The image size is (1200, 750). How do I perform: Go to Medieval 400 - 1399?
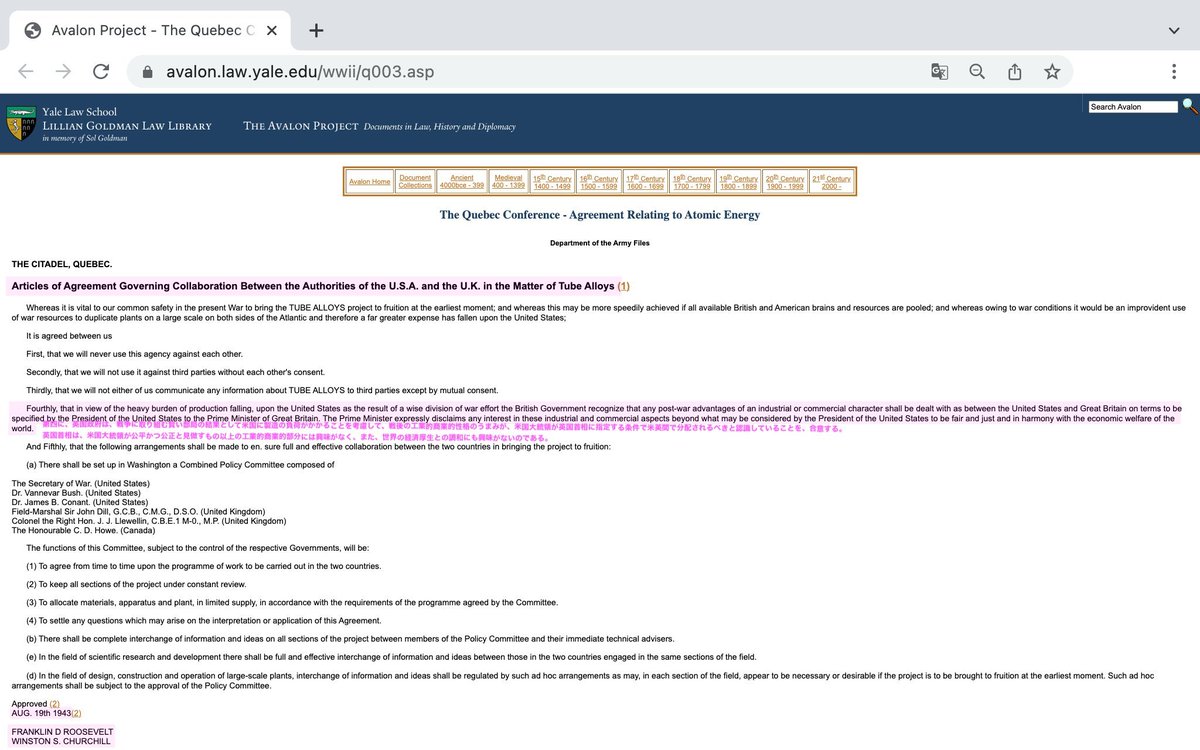[508, 181]
